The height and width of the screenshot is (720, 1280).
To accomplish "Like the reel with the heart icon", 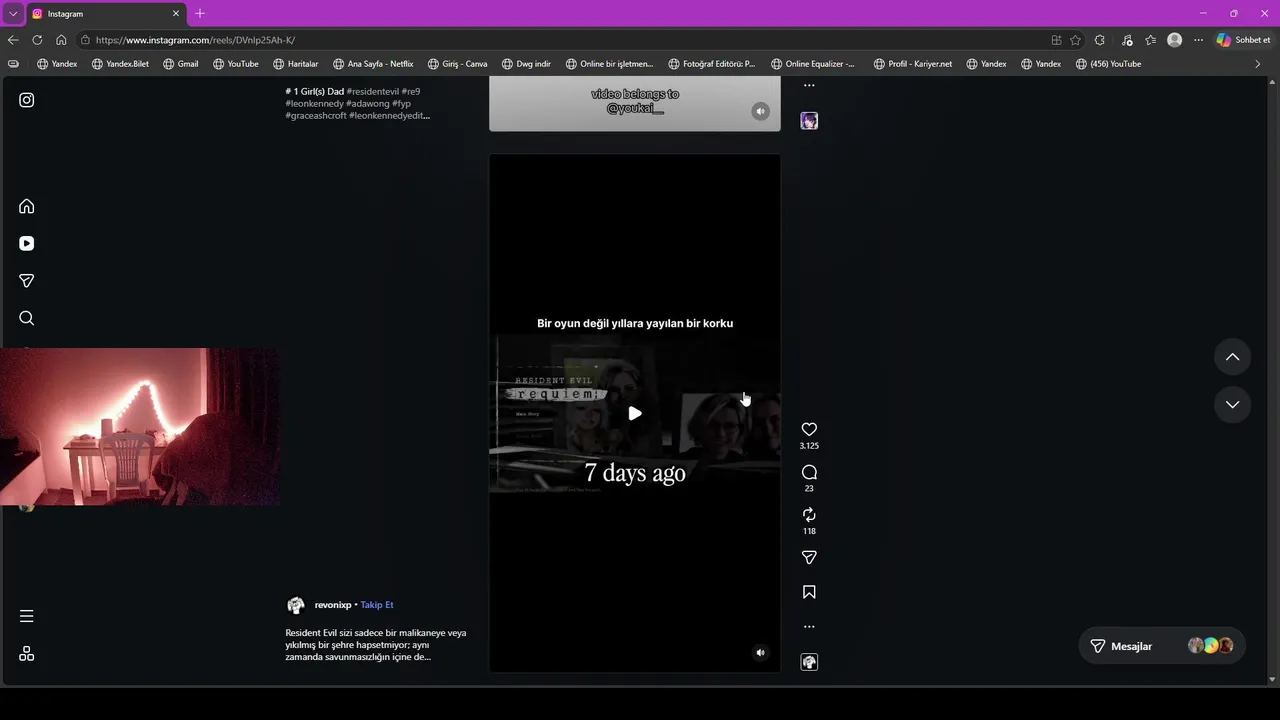I will 809,429.
